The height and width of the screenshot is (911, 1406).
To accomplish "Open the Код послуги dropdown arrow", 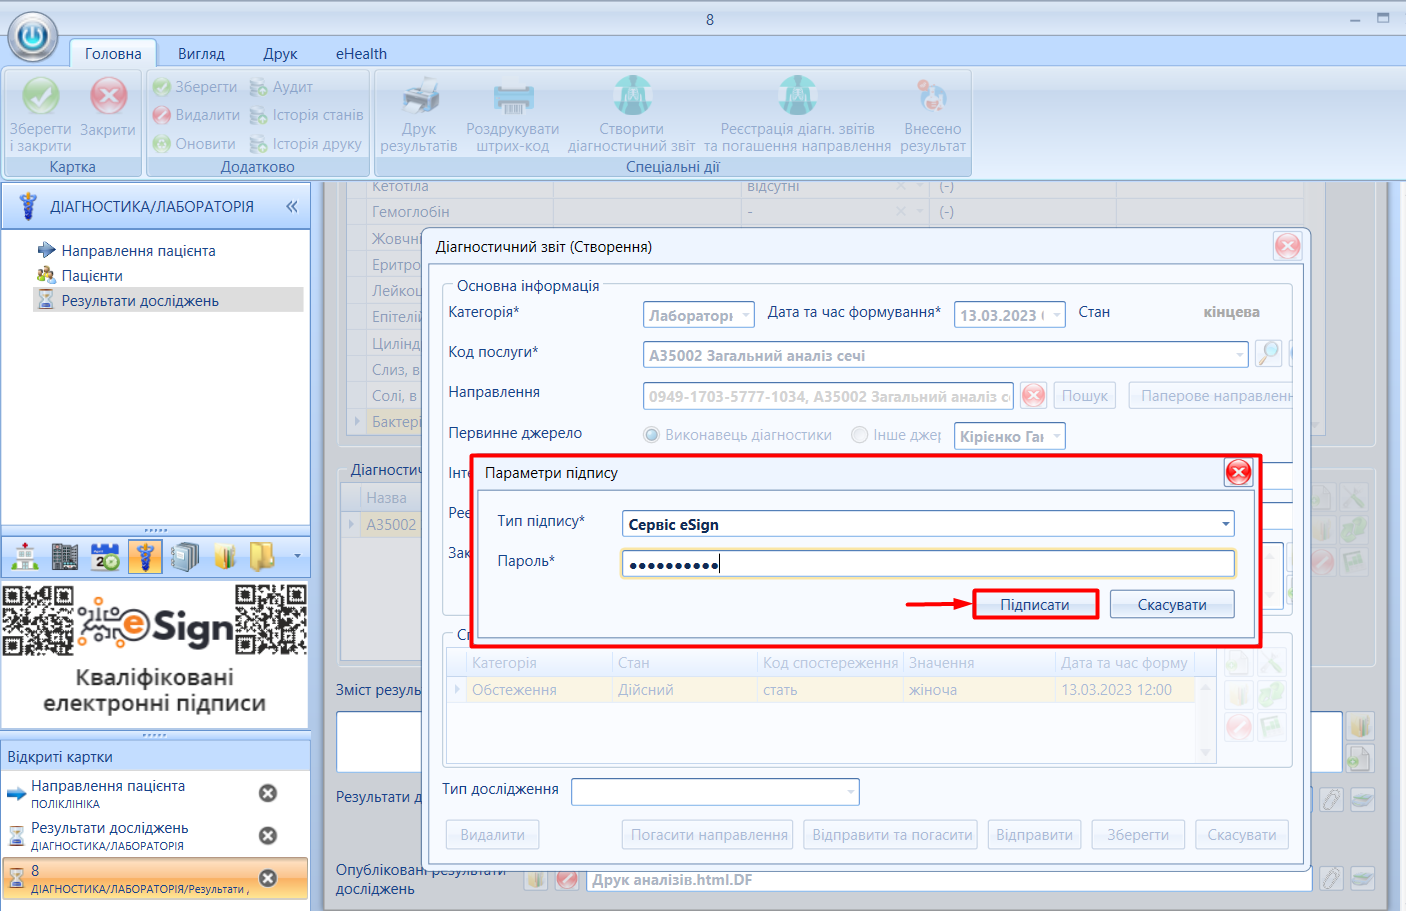I will 1239,355.
